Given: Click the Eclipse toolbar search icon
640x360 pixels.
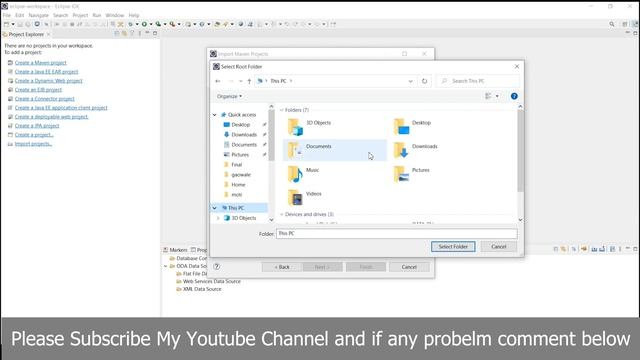Looking at the screenshot, I should [x=611, y=24].
